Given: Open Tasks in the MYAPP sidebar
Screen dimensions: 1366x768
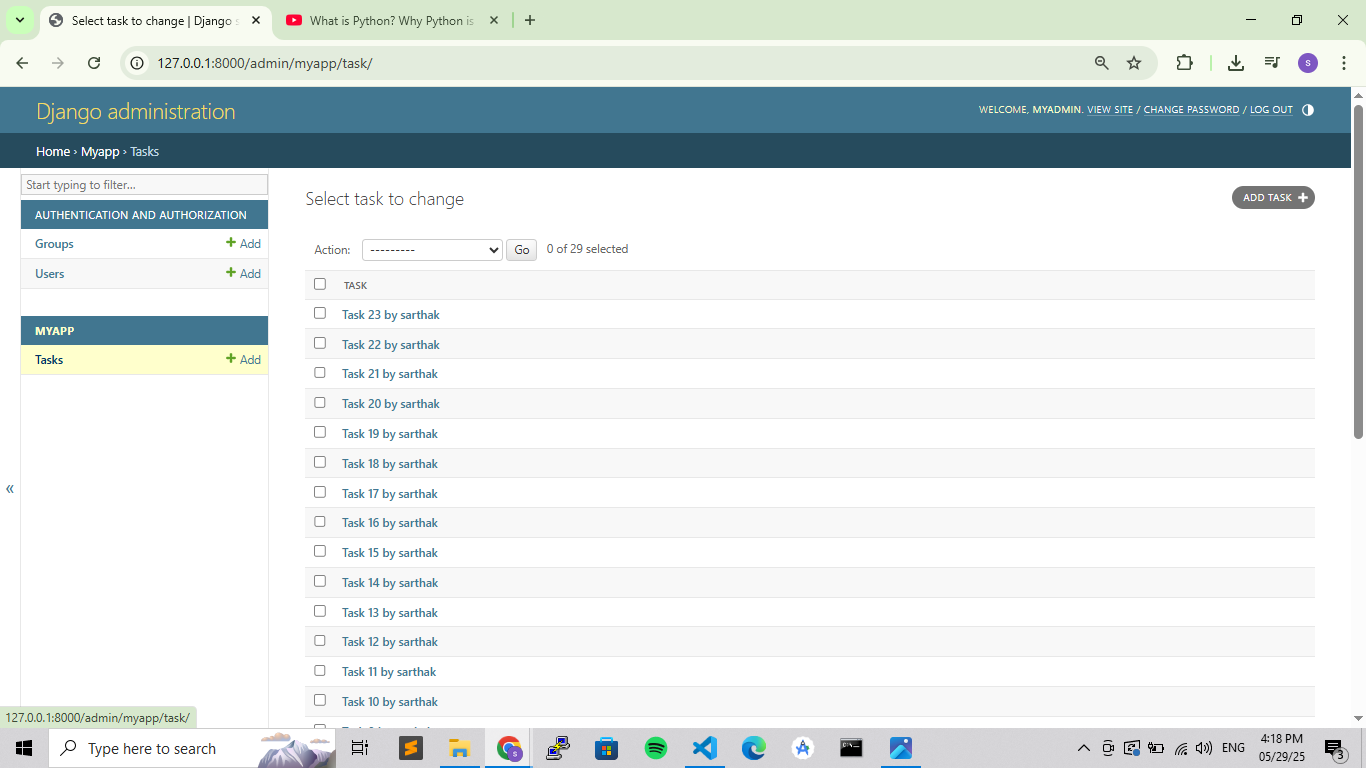Looking at the screenshot, I should point(49,360).
